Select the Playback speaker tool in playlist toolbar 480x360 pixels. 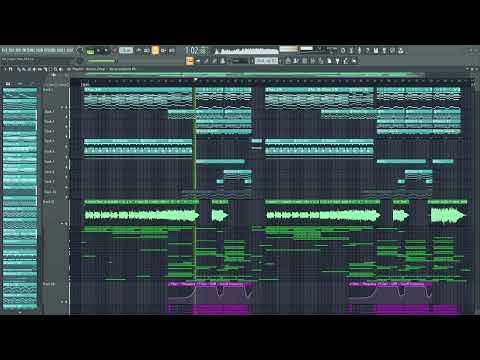coord(61,69)
